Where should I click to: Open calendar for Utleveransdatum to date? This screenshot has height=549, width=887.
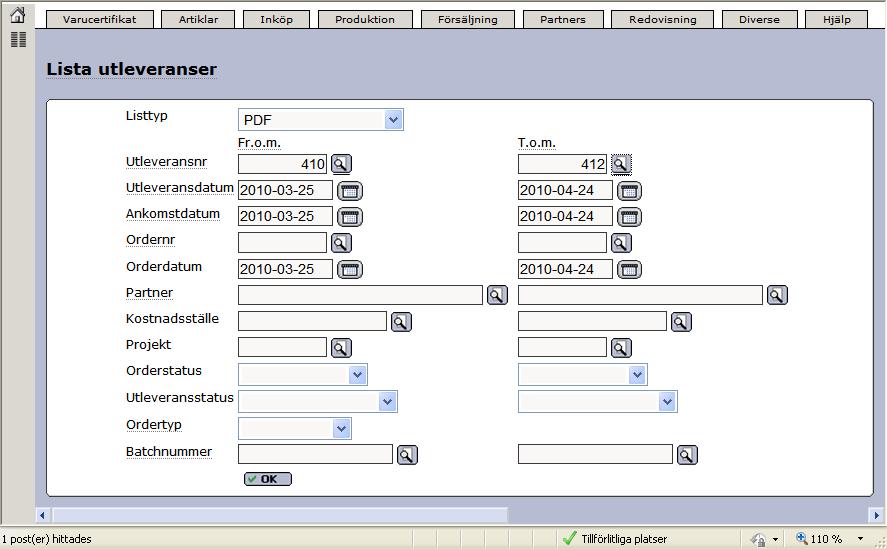(629, 191)
